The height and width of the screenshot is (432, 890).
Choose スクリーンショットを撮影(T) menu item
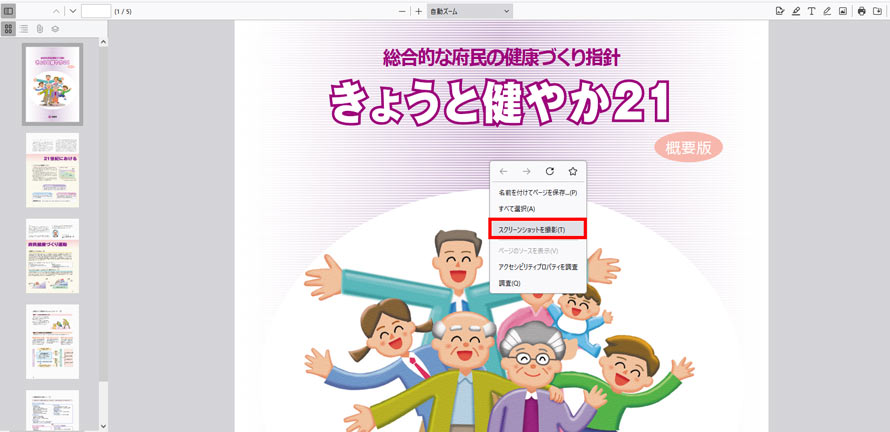pos(537,229)
